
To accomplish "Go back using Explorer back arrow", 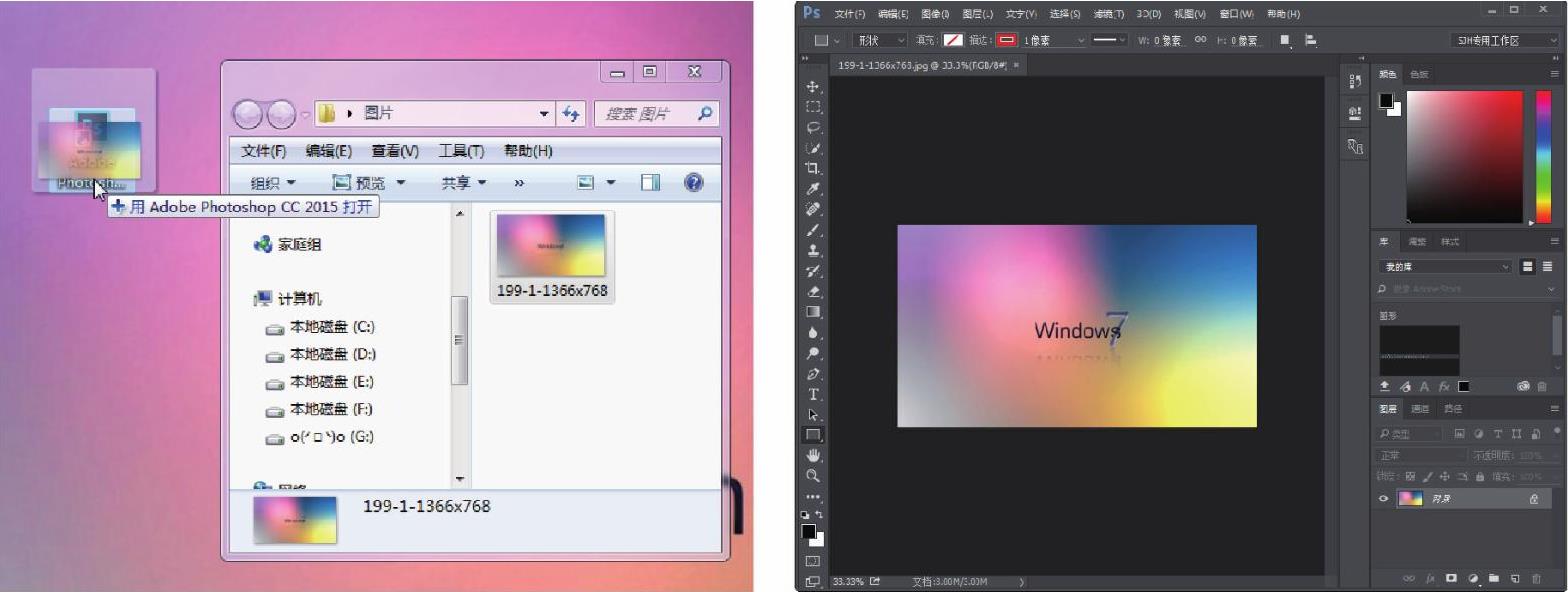I will tap(248, 115).
